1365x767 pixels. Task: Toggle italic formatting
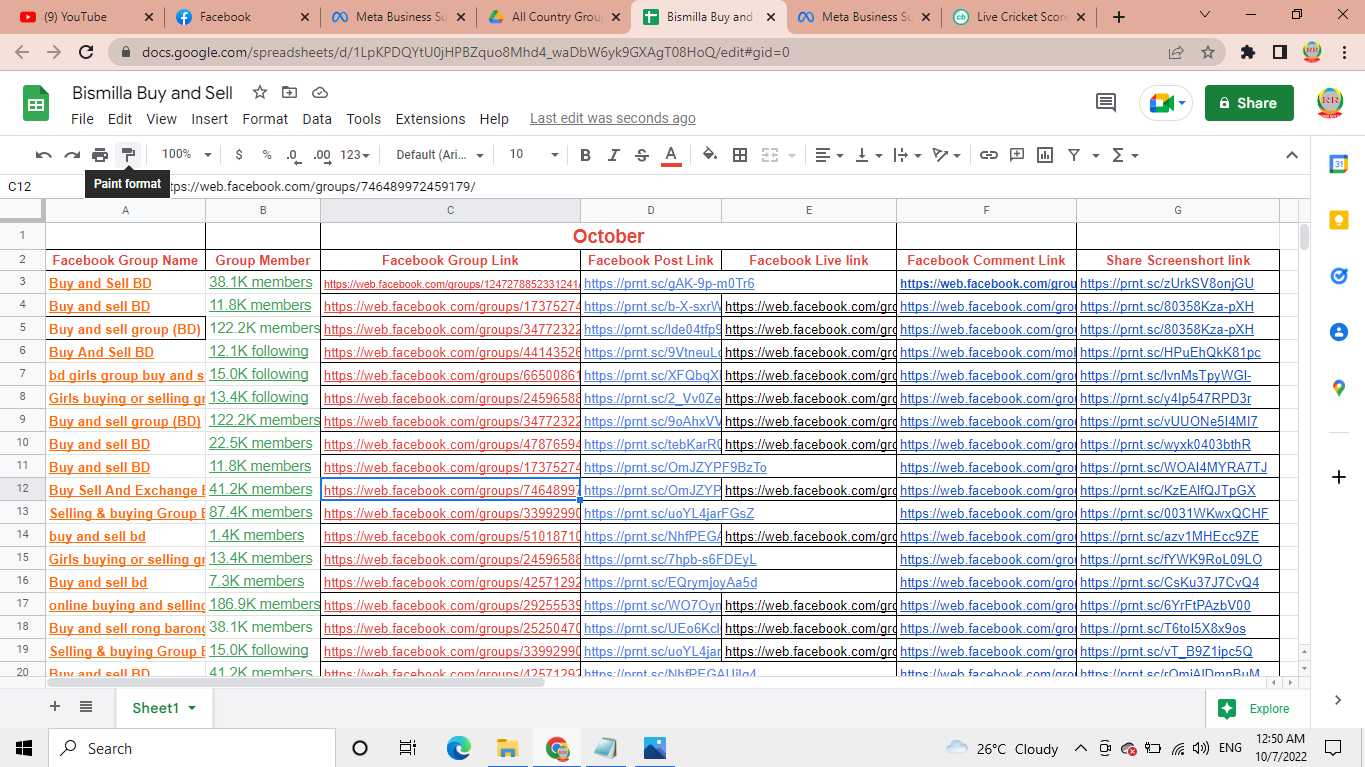point(614,155)
